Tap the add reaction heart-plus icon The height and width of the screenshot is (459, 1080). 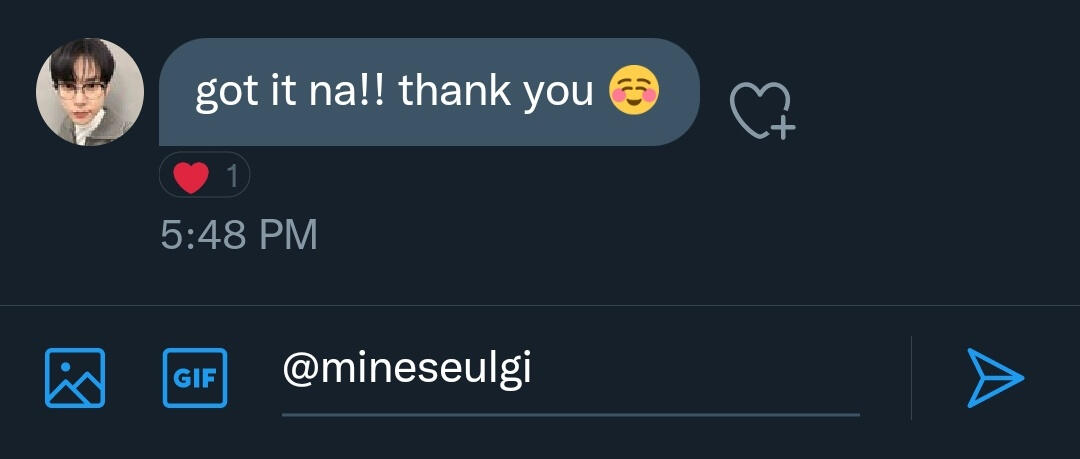(x=762, y=111)
